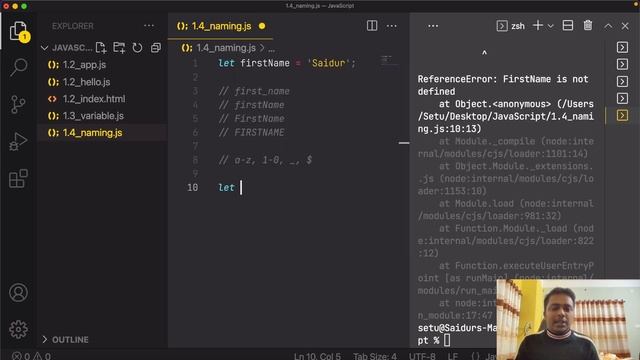Click the errors and warnings status item

pyautogui.click(x=31, y=356)
